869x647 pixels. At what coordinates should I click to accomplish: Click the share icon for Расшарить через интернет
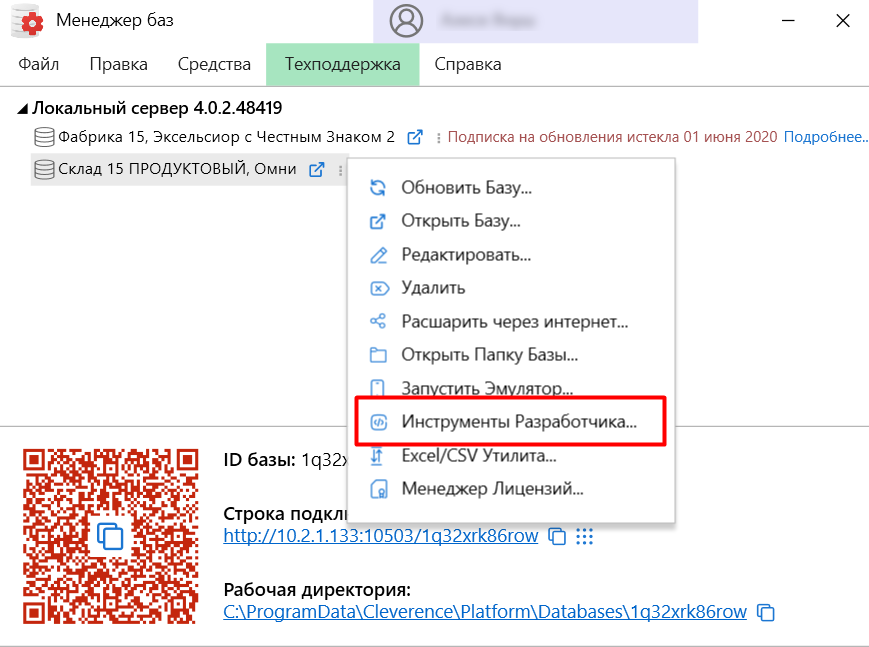click(x=381, y=321)
